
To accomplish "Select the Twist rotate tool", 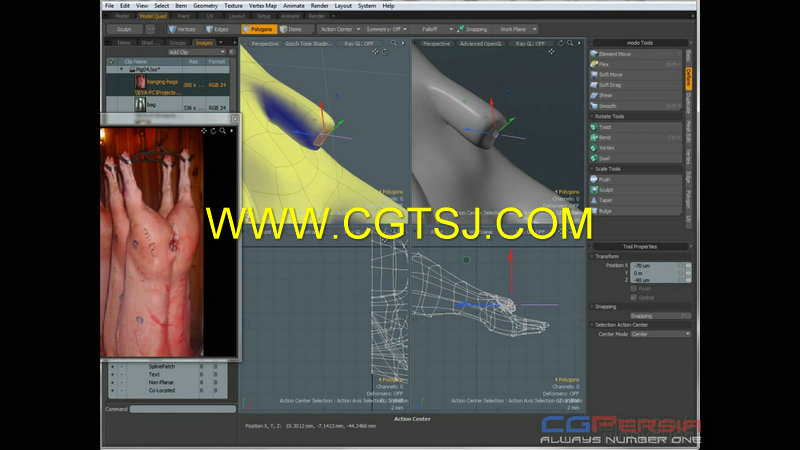I will (636, 127).
